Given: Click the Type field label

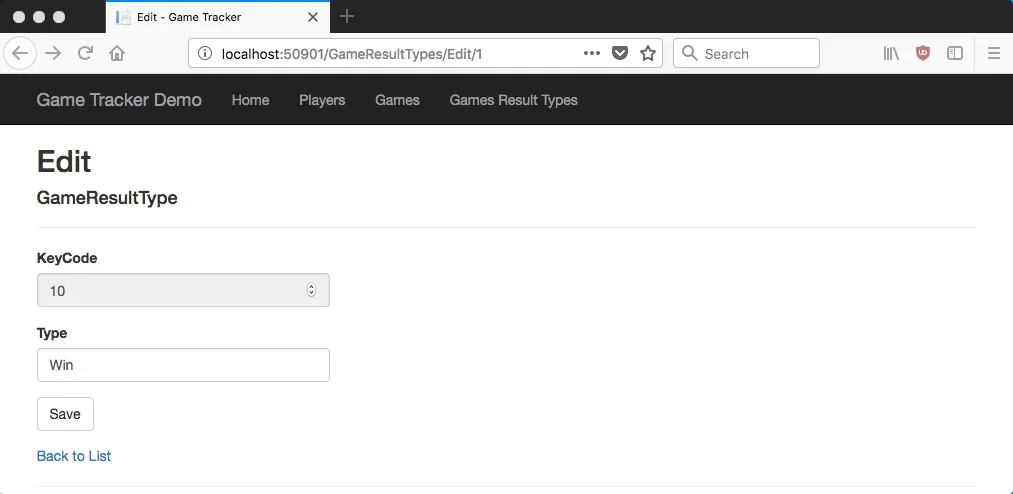Looking at the screenshot, I should 52,333.
